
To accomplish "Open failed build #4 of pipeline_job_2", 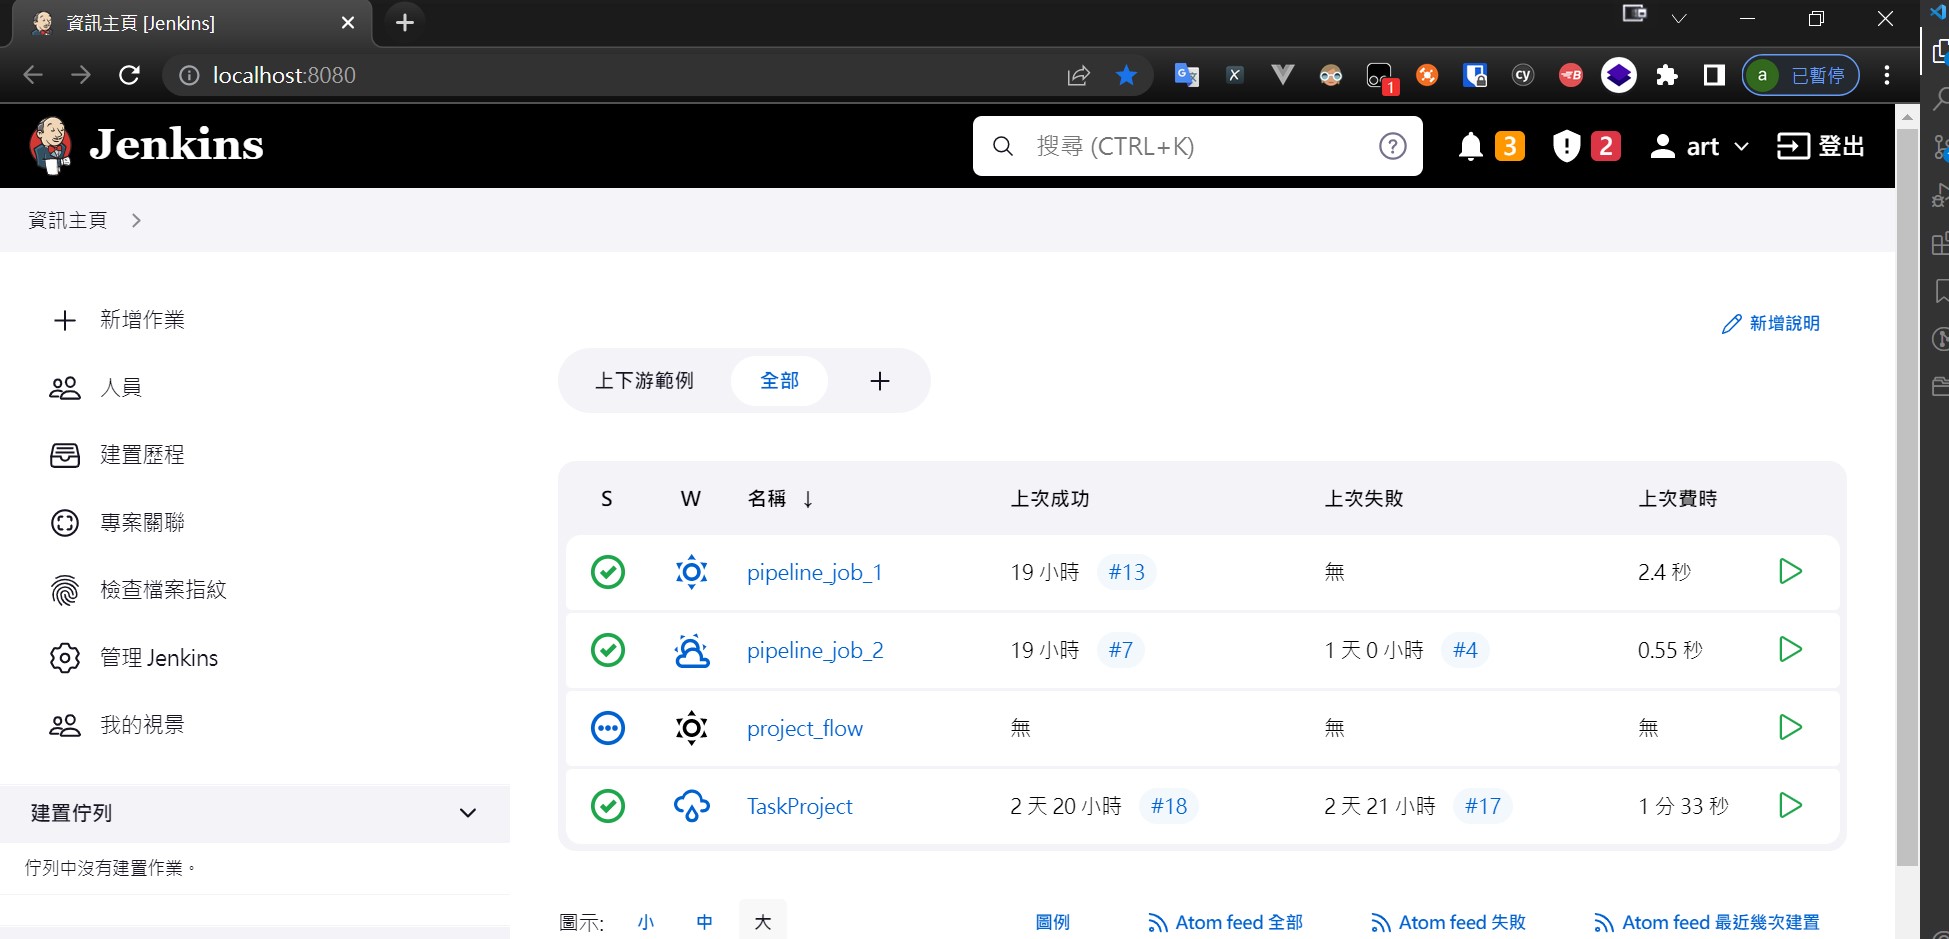I will [x=1465, y=650].
